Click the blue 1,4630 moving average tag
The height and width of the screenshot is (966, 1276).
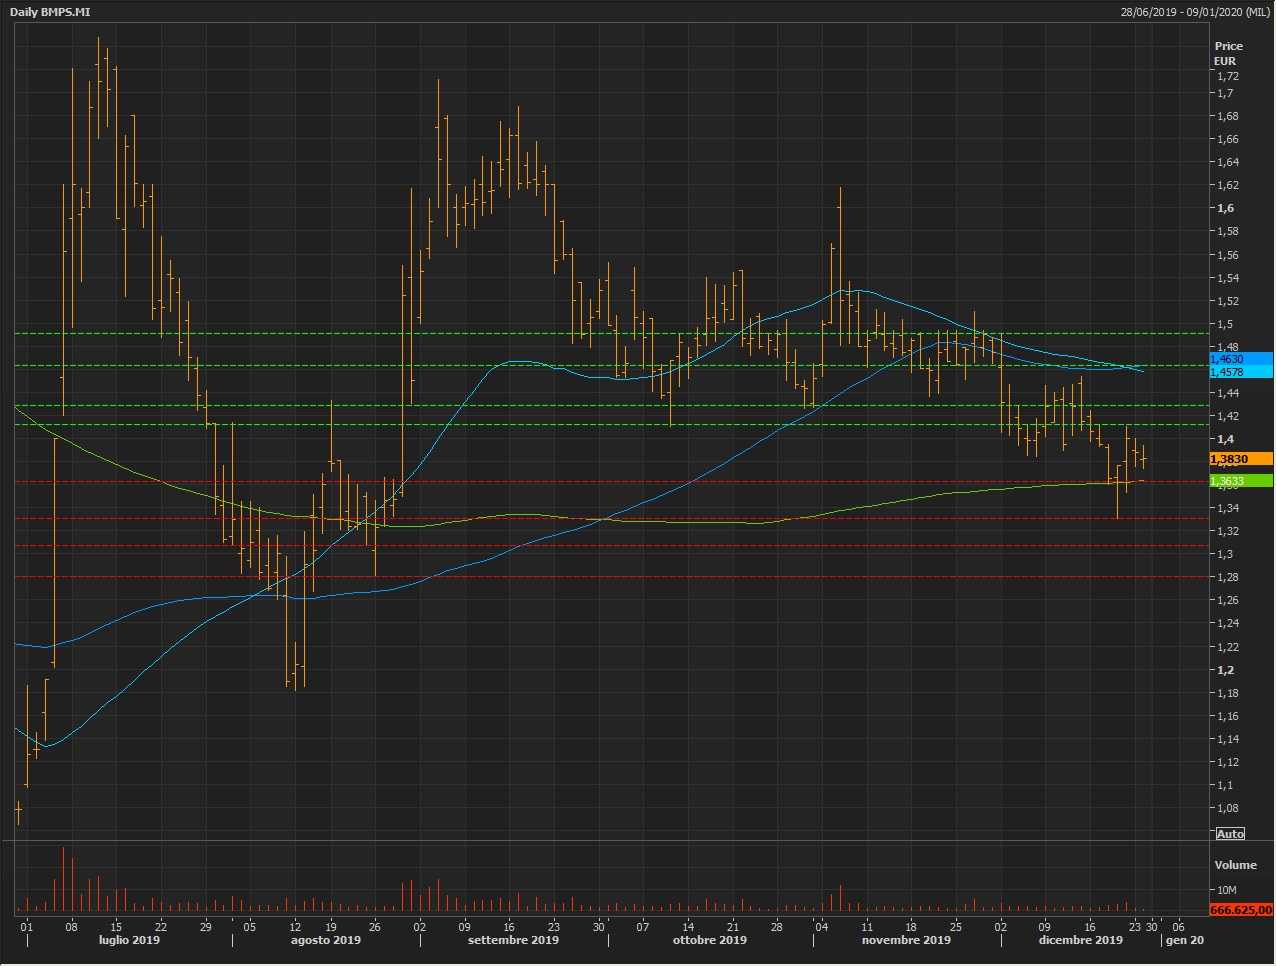(x=1240, y=359)
